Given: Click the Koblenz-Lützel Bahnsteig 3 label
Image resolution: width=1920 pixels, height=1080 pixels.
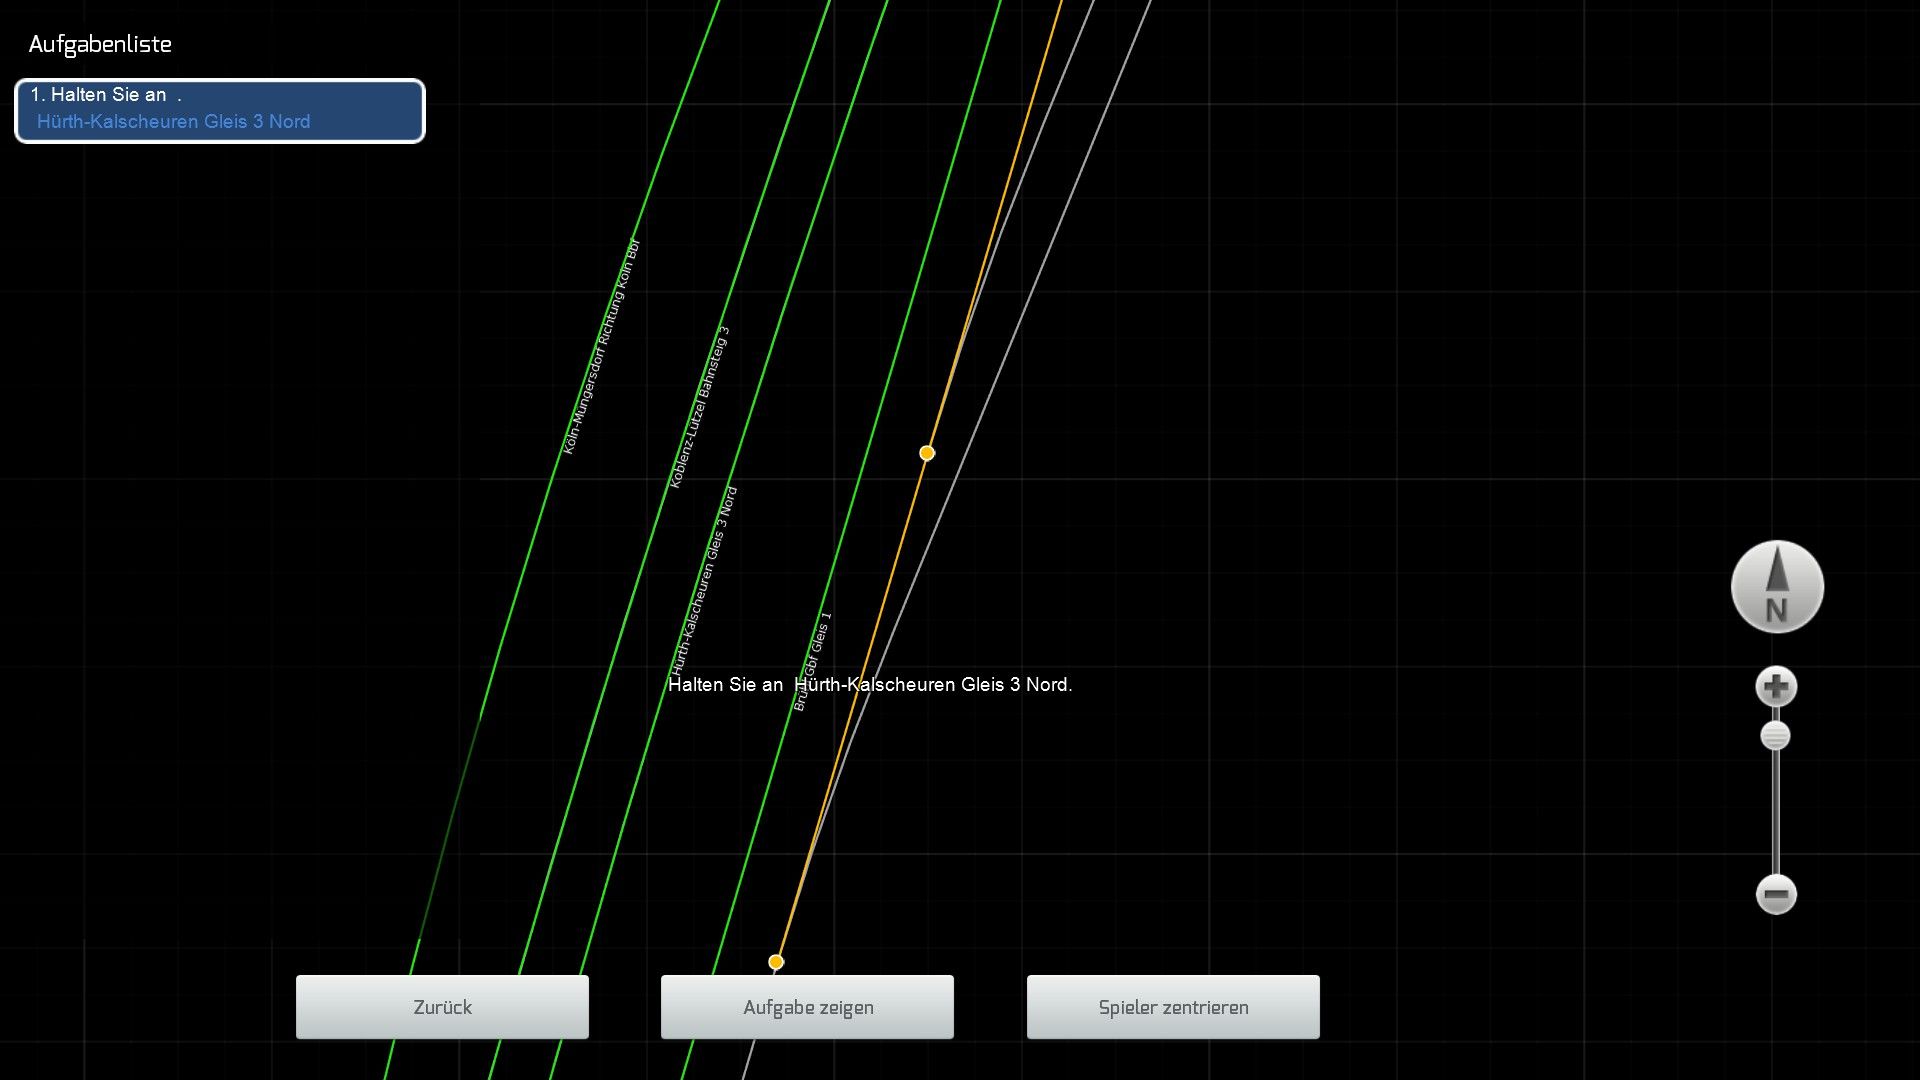Looking at the screenshot, I should (699, 407).
